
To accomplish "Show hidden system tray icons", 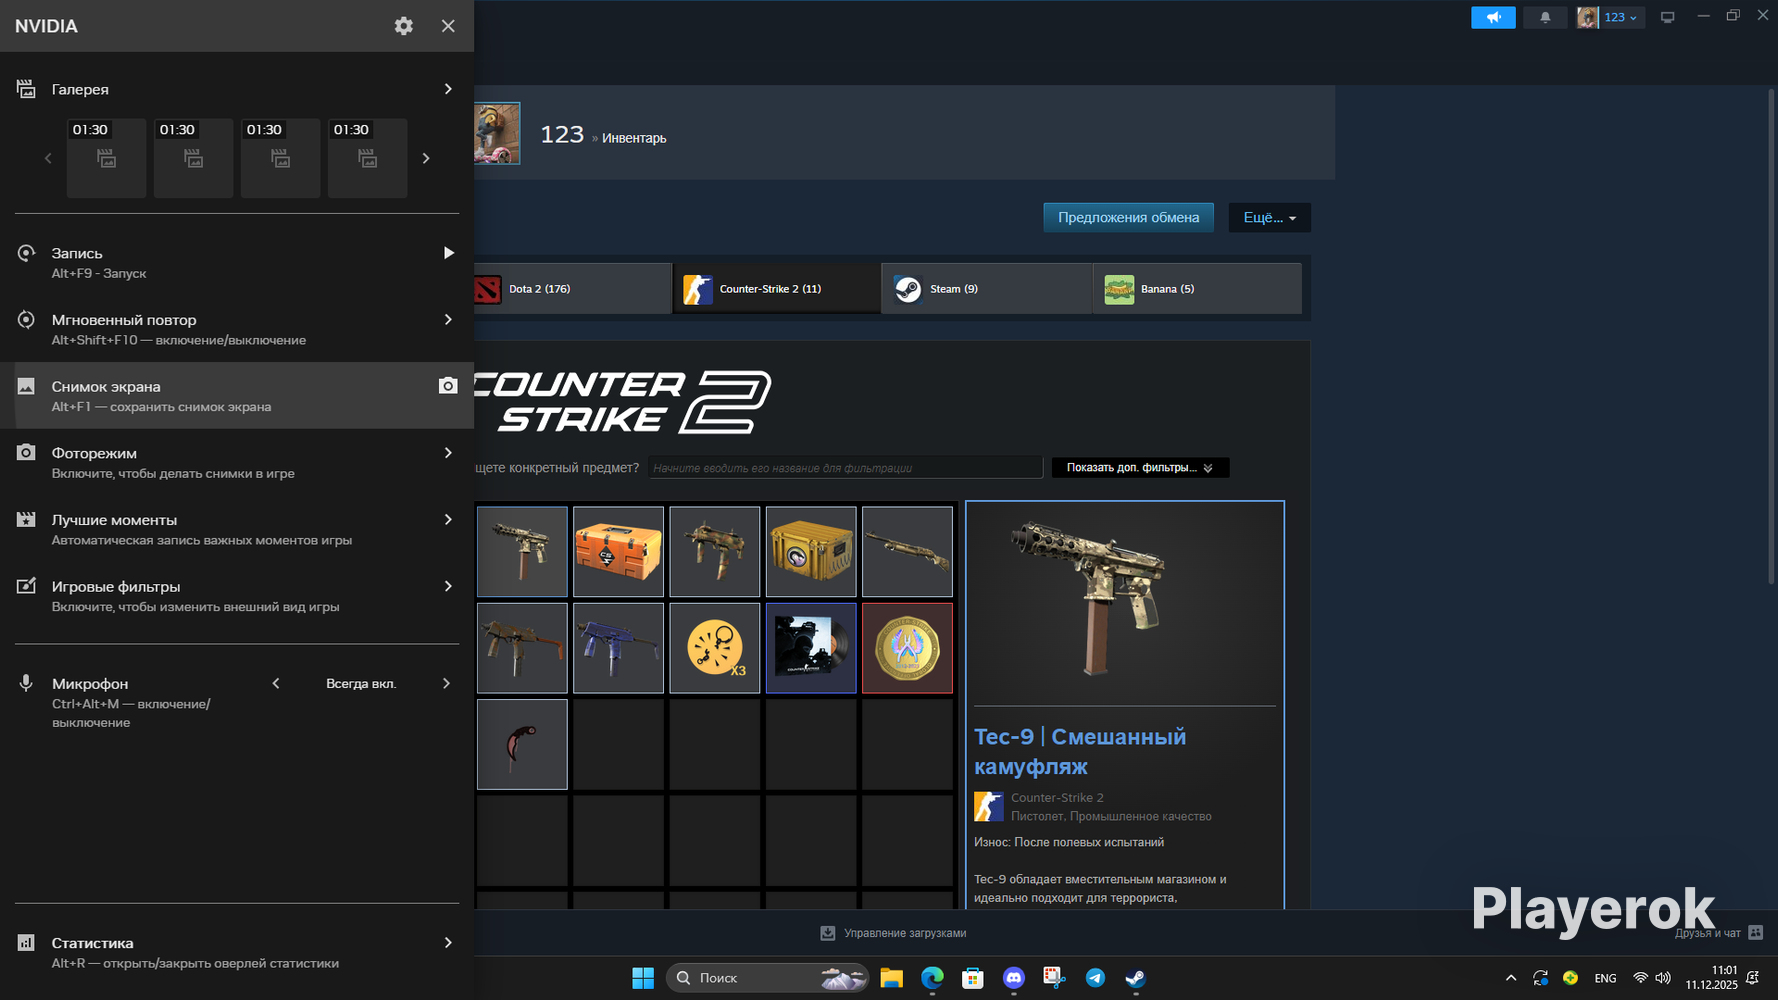I will [x=1511, y=978].
